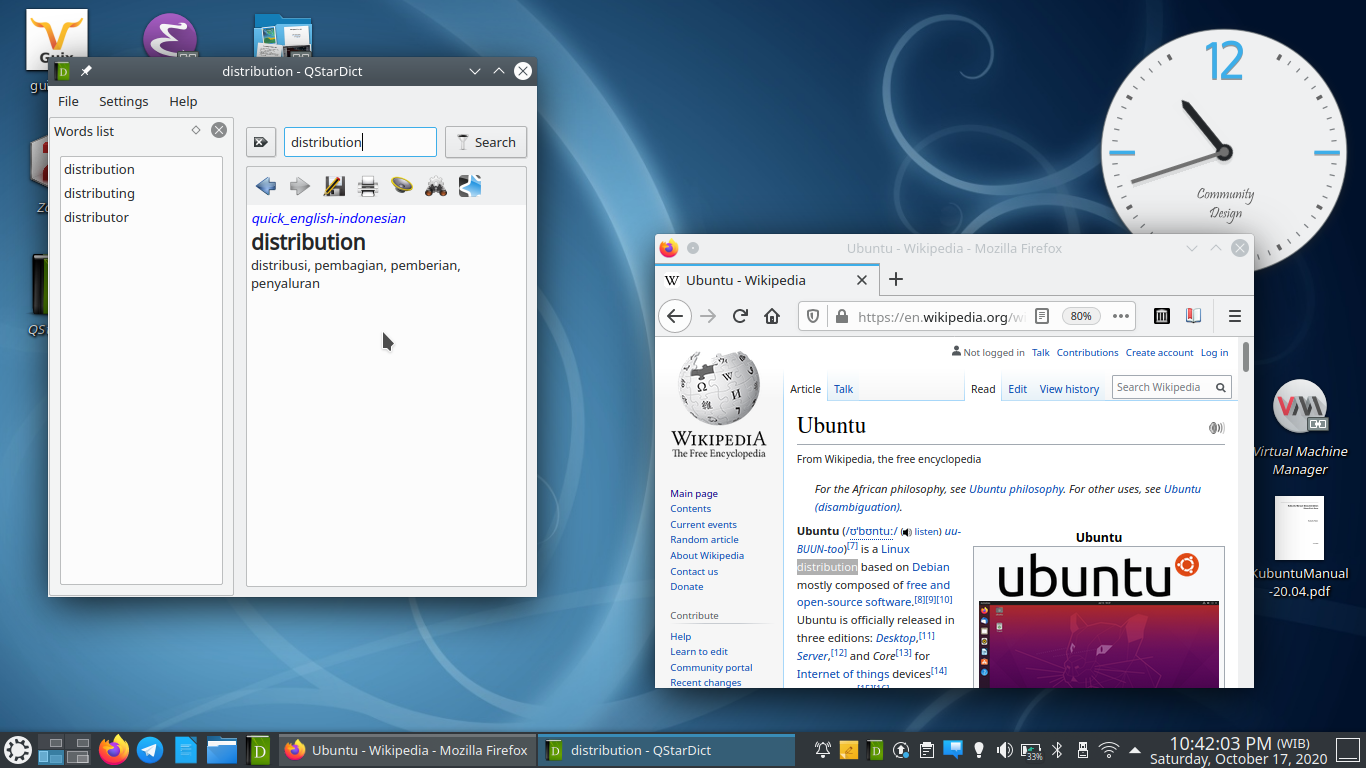Click the QStarDict word search field
1366x768 pixels.
[x=360, y=142]
